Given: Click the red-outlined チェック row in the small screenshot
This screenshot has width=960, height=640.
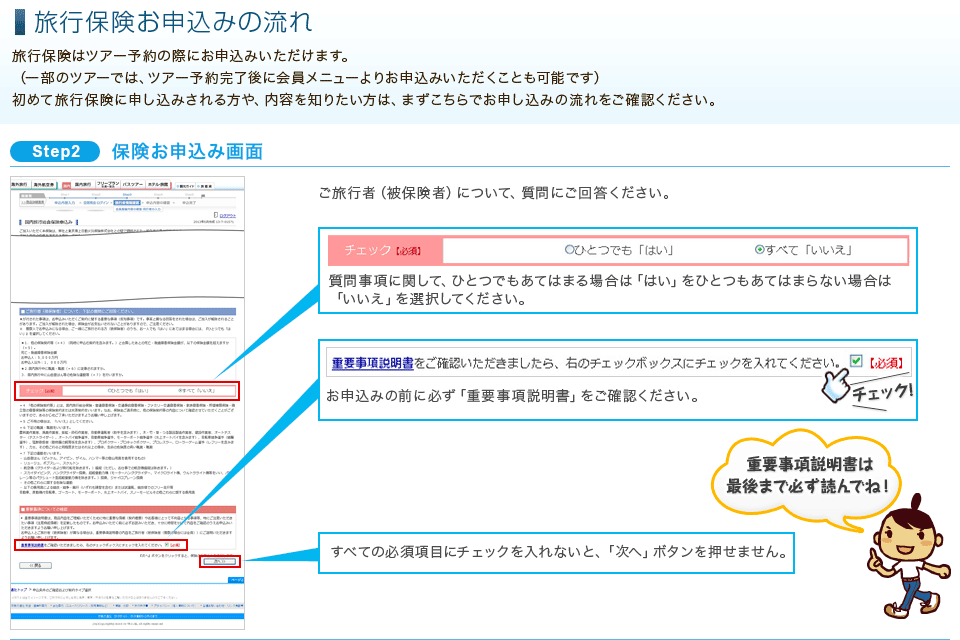Looking at the screenshot, I should point(127,389).
